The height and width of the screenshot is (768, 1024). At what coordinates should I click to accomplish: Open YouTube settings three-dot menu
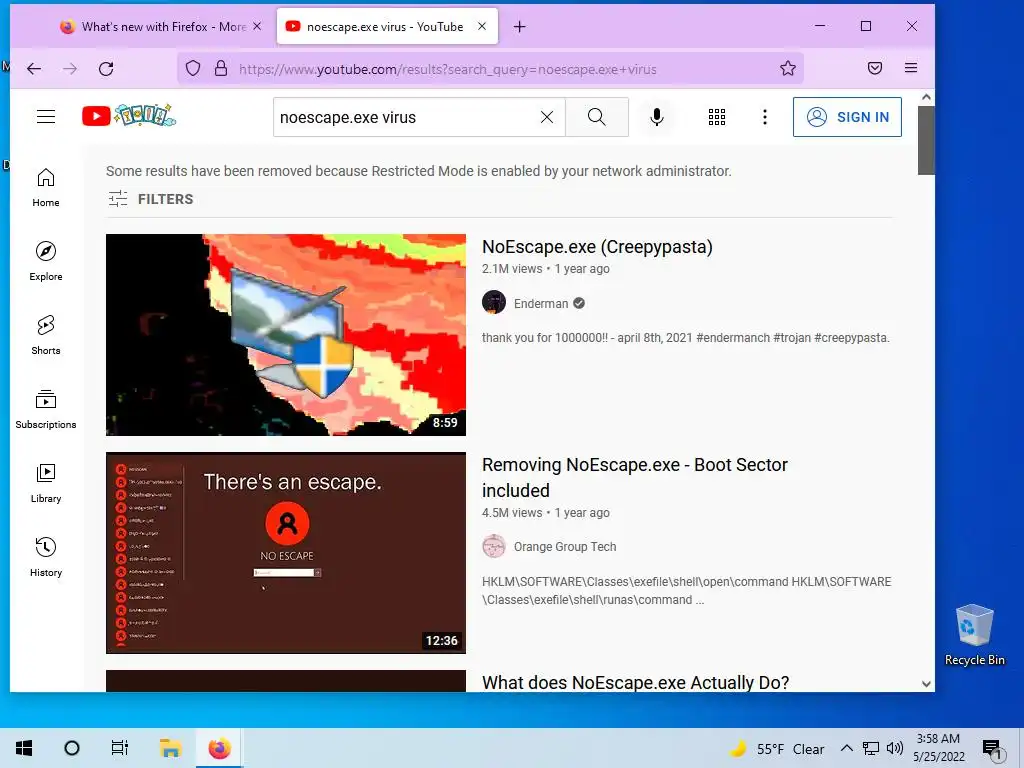coord(765,117)
